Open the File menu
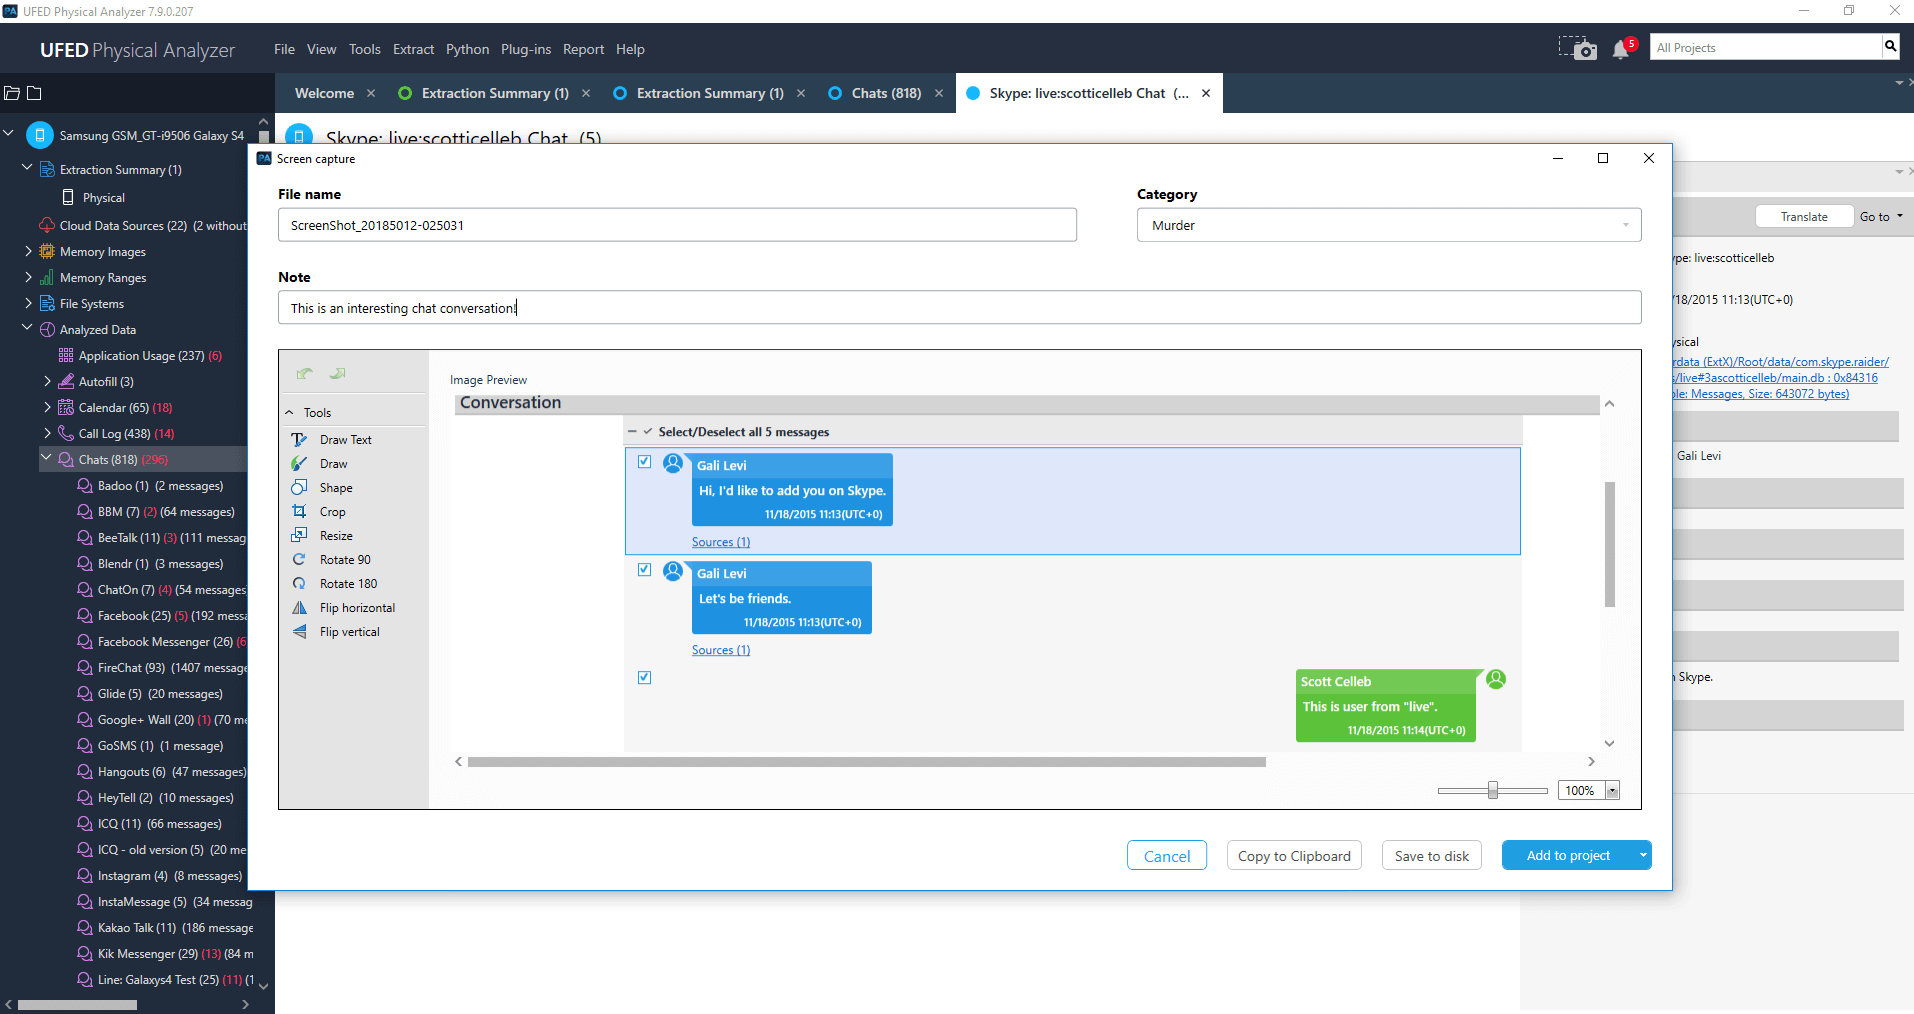Image resolution: width=1914 pixels, height=1014 pixels. coord(284,49)
